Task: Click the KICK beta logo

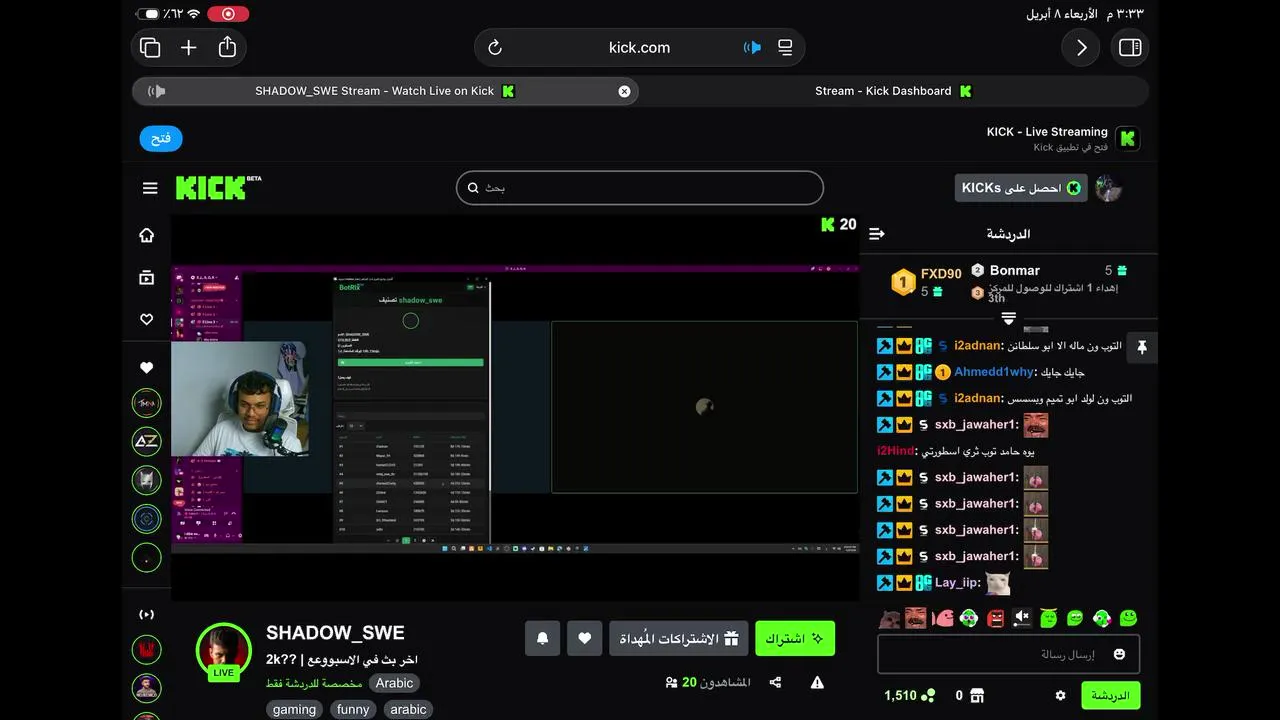Action: [218, 187]
